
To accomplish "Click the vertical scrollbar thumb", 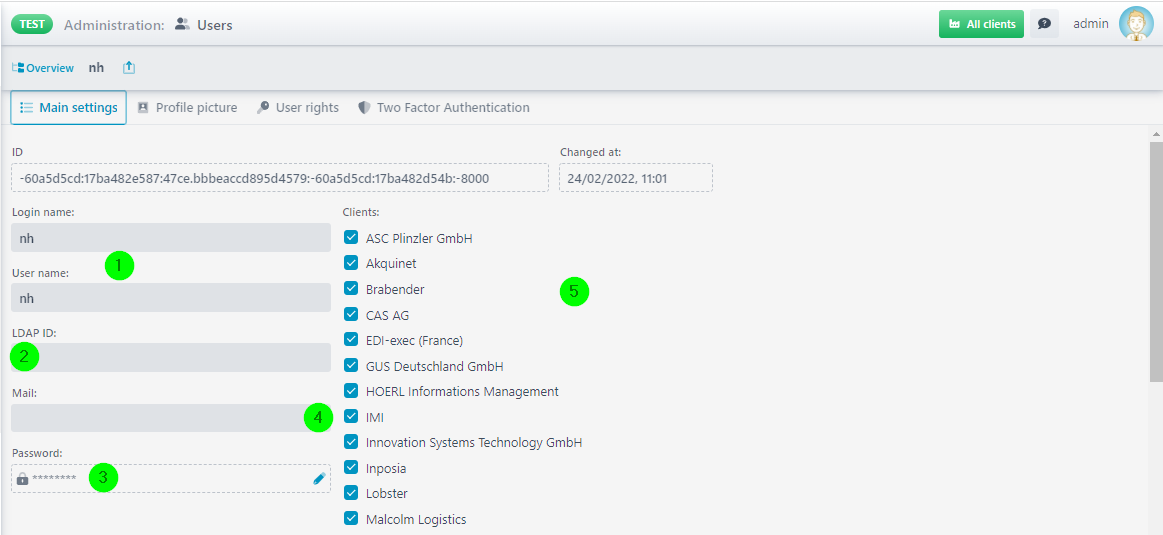I will pyautogui.click(x=1156, y=262).
